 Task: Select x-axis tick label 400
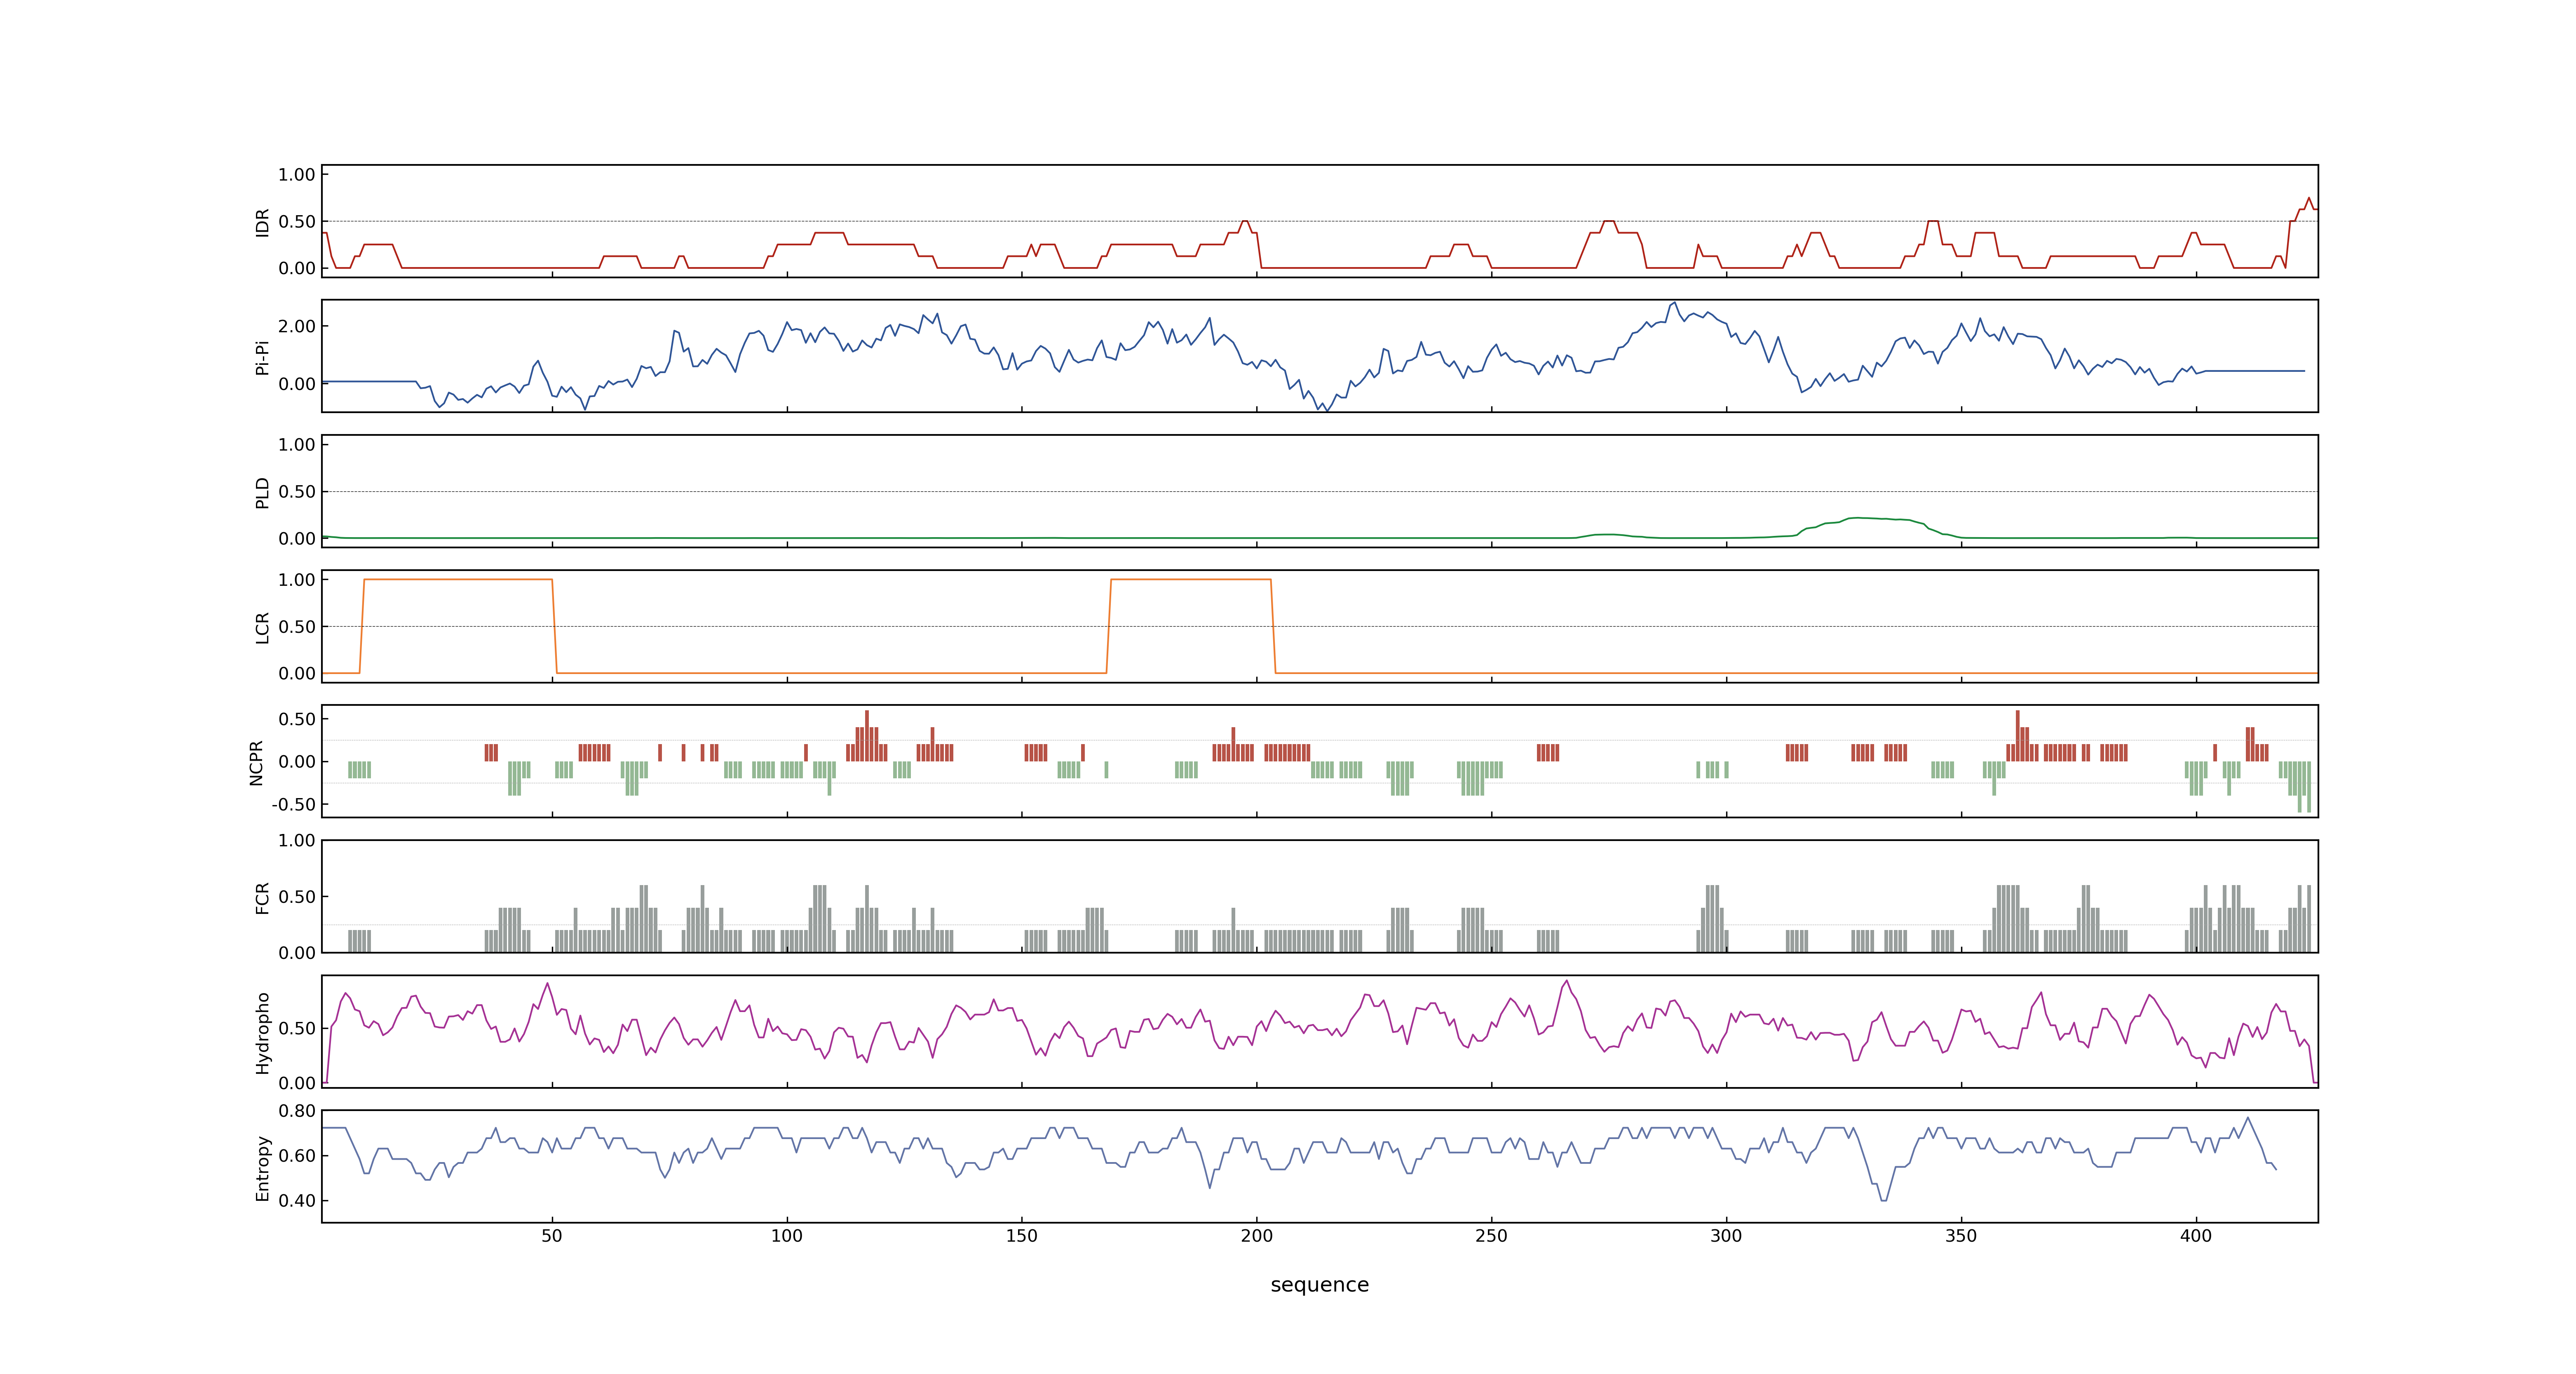pyautogui.click(x=2196, y=1236)
